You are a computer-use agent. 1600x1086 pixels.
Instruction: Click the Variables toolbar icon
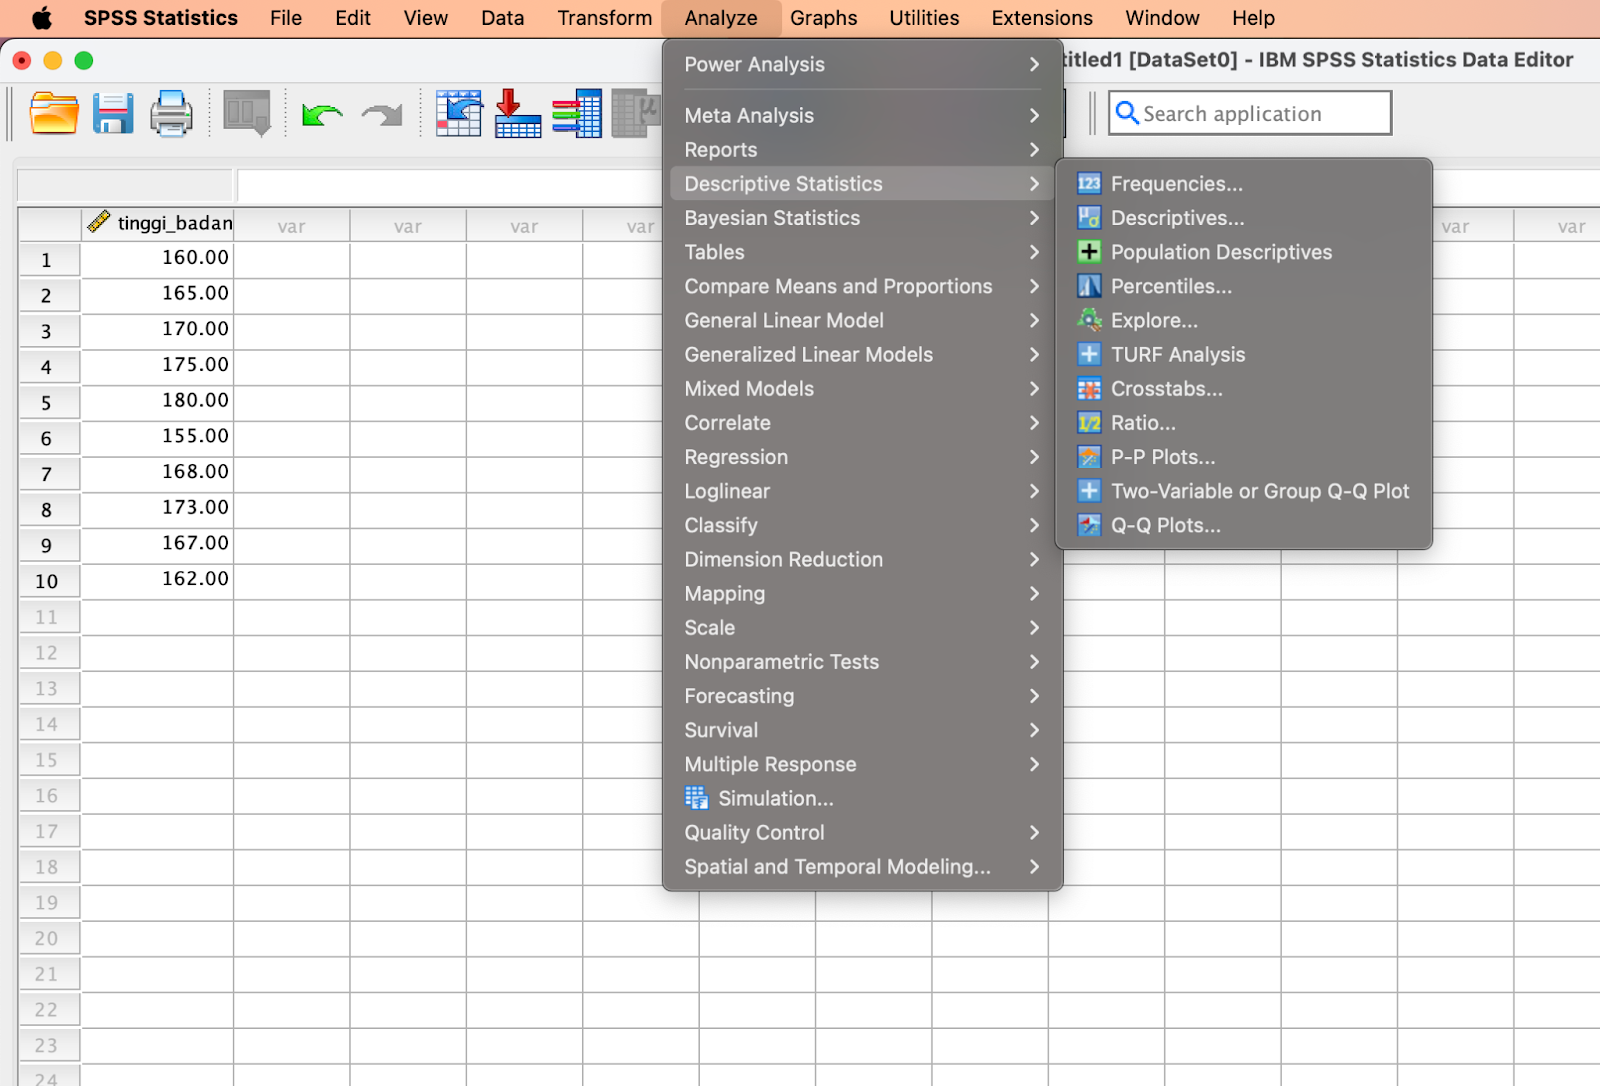coord(577,113)
